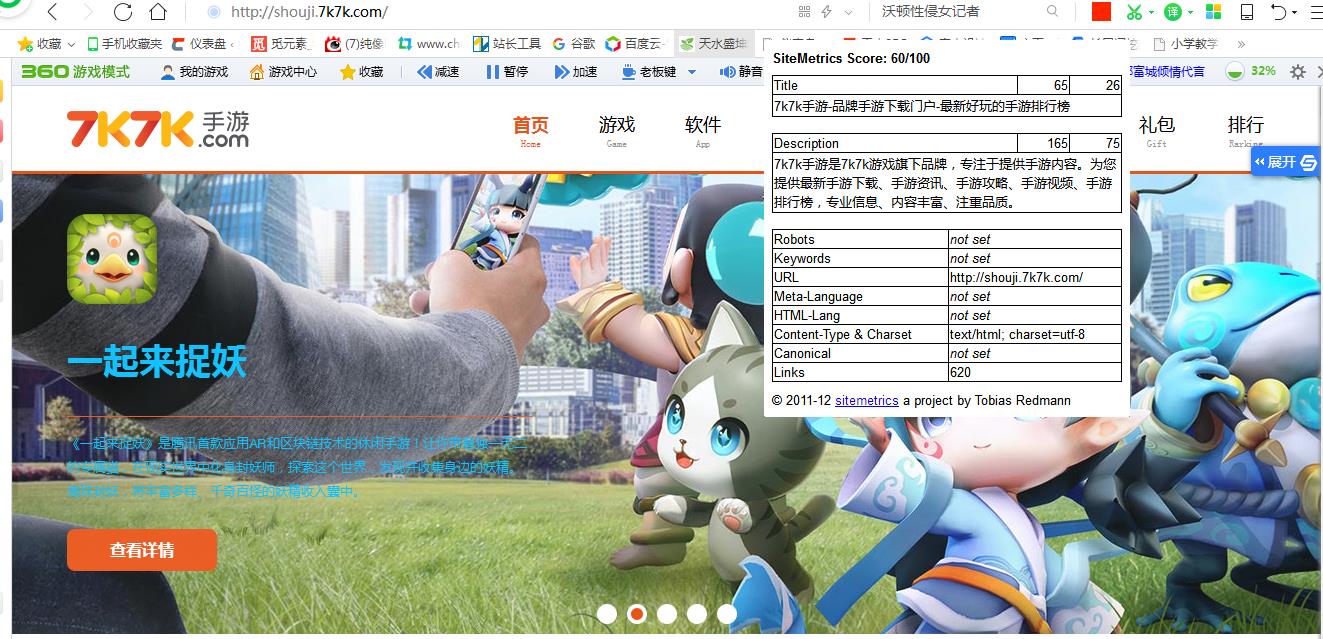Screen dimensions: 1323x639
Task: Click the browser forward arrow
Action: tap(88, 12)
